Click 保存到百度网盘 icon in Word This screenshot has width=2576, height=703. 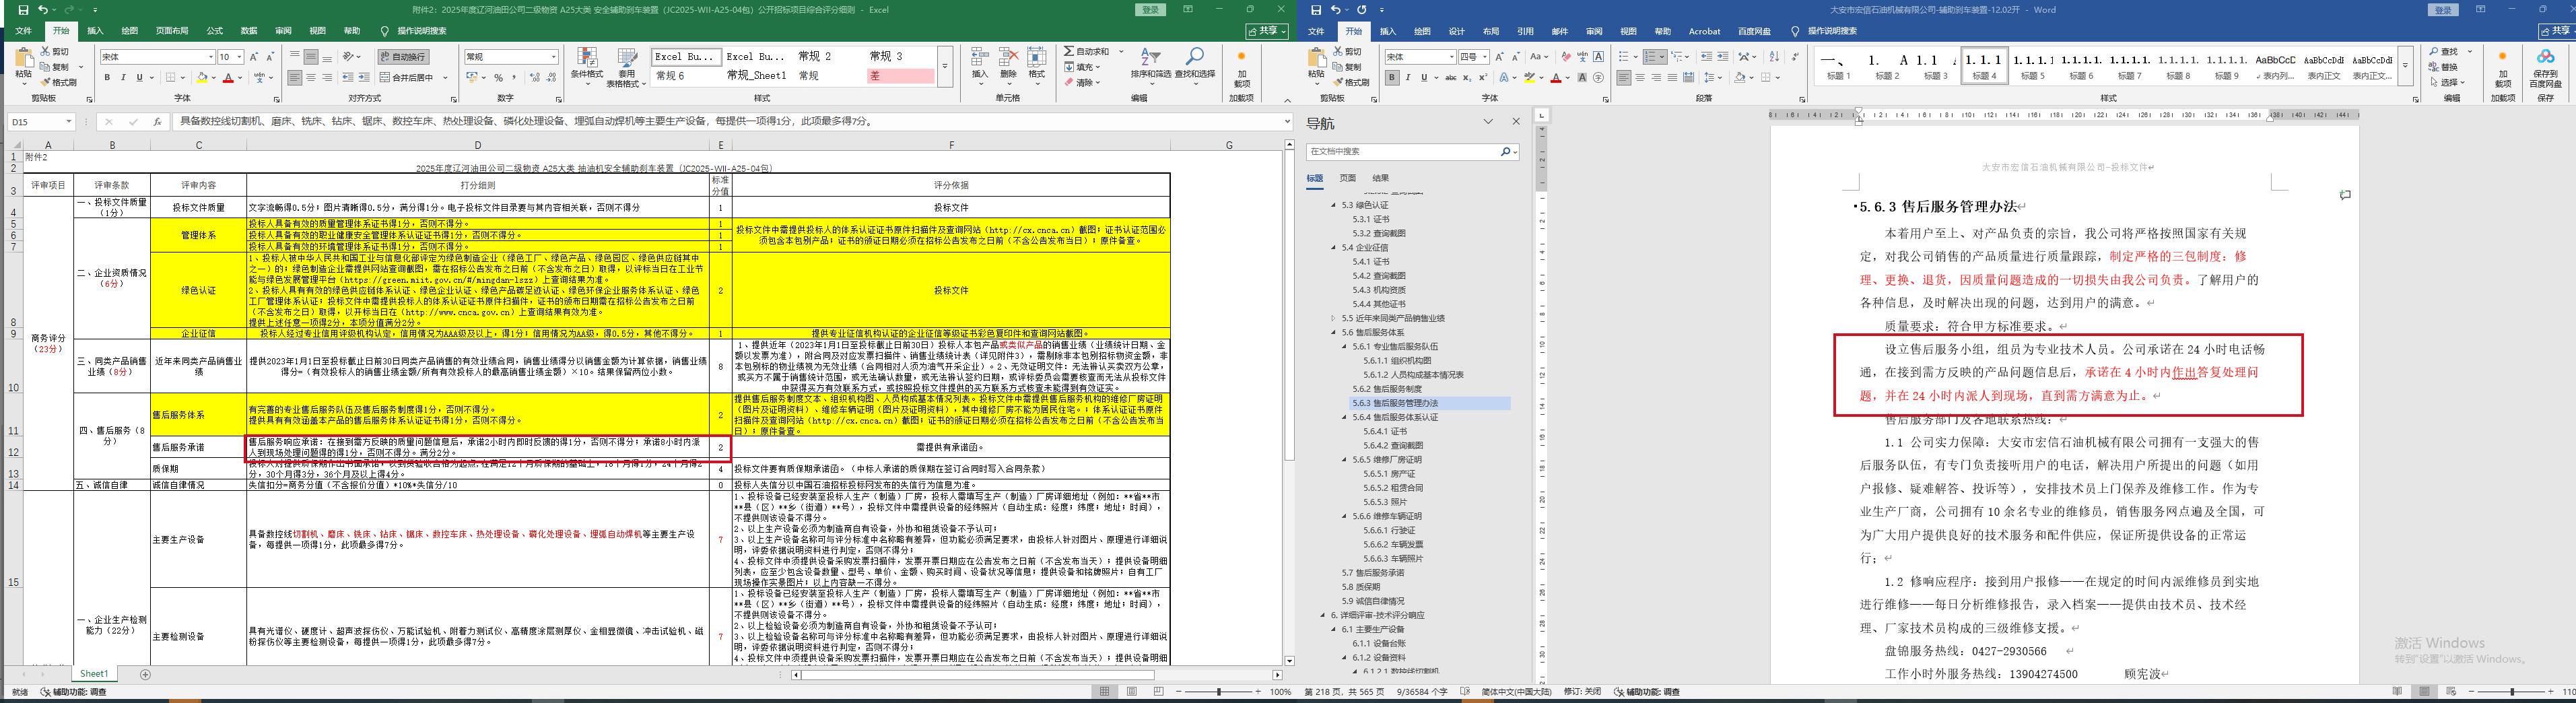(x=2545, y=66)
